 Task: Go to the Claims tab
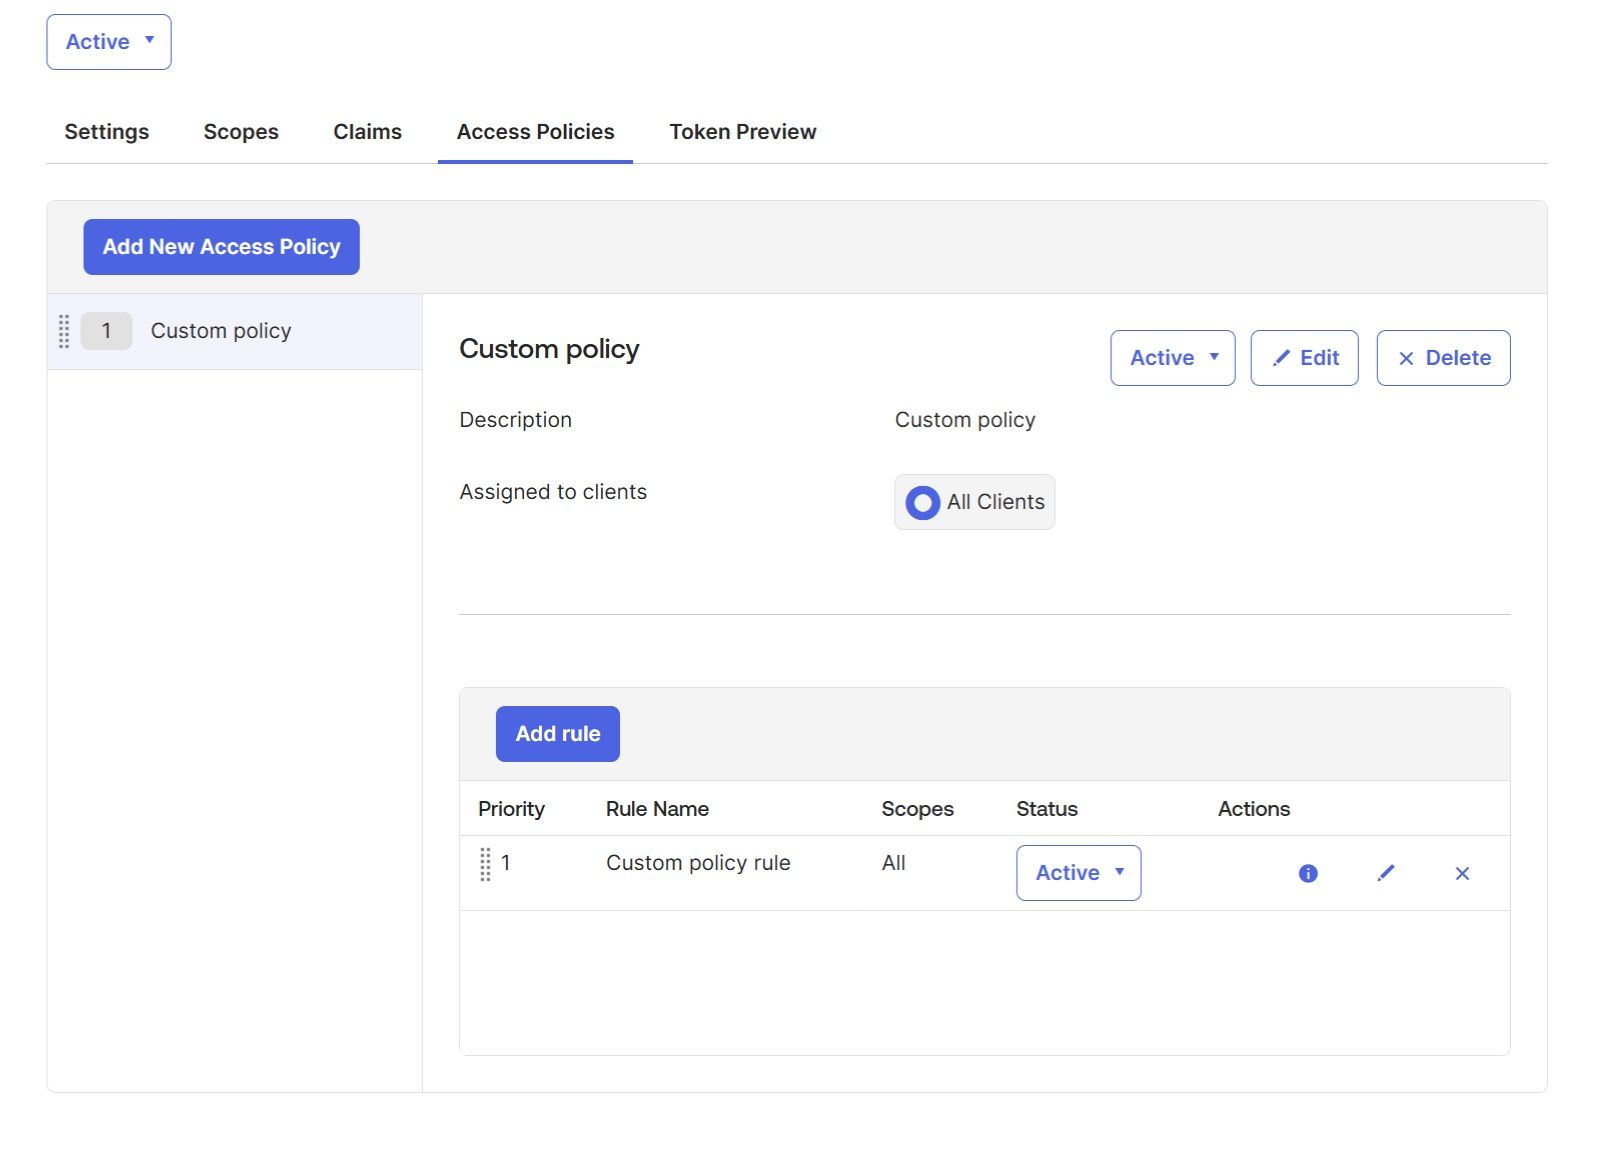[367, 132]
